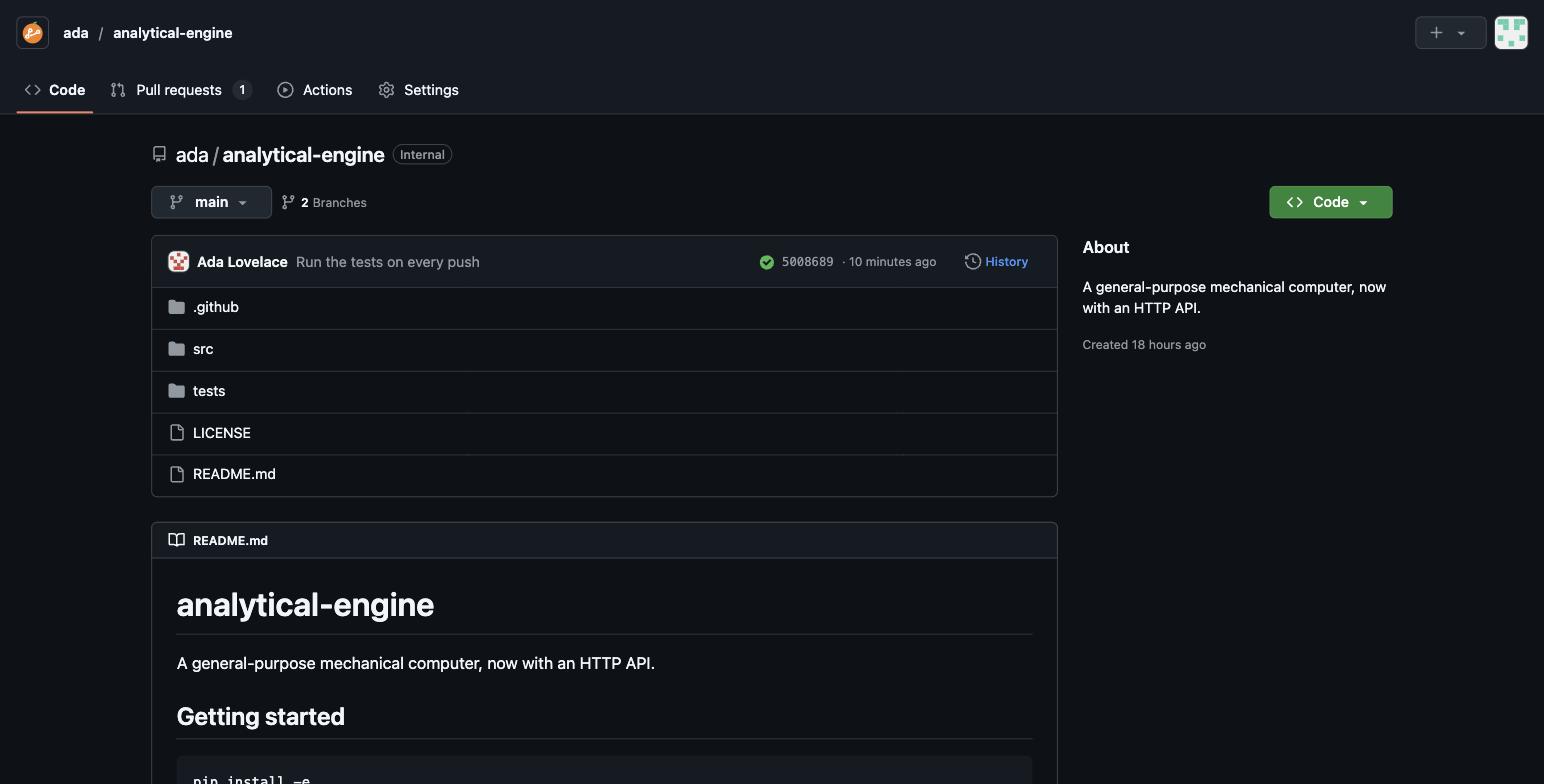This screenshot has width=1544, height=784.
Task: Click 'analytical-engine' in the header breadcrumb
Action: click(x=173, y=33)
